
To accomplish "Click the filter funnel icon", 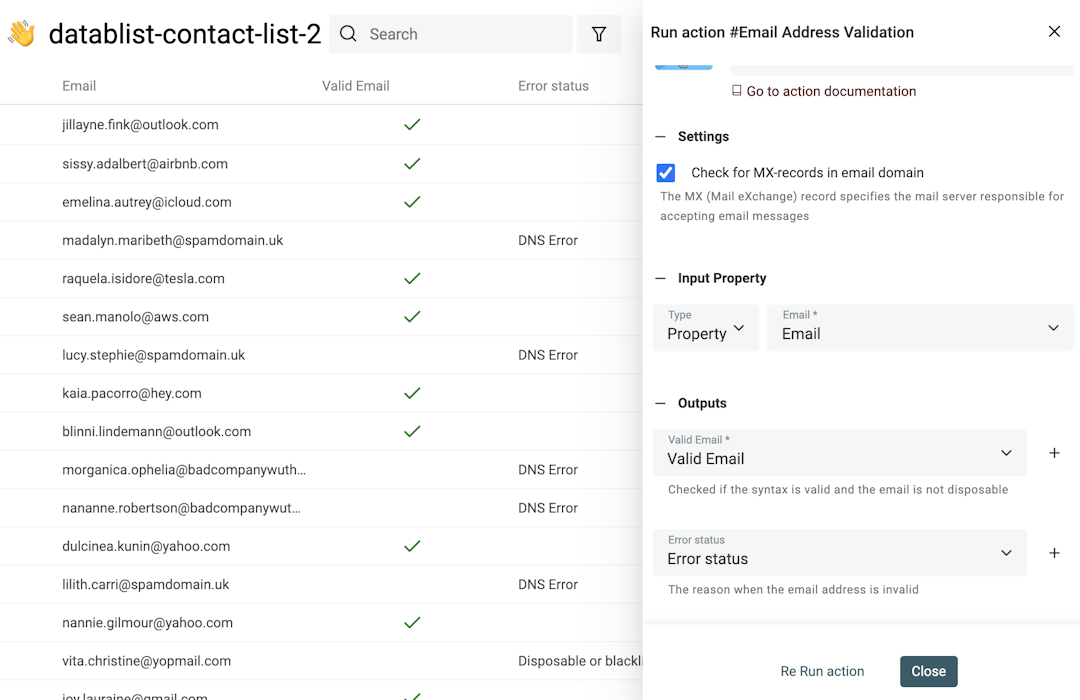I will [x=599, y=34].
